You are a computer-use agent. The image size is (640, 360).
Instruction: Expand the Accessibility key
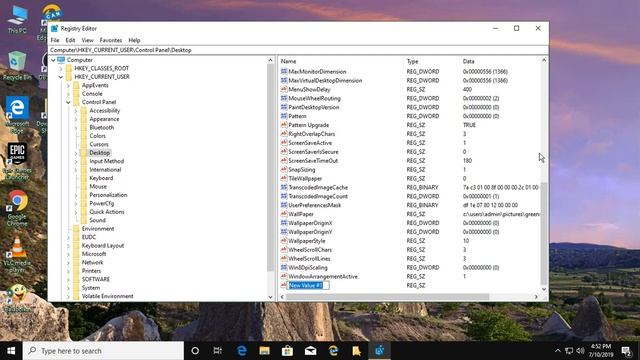tap(76, 111)
